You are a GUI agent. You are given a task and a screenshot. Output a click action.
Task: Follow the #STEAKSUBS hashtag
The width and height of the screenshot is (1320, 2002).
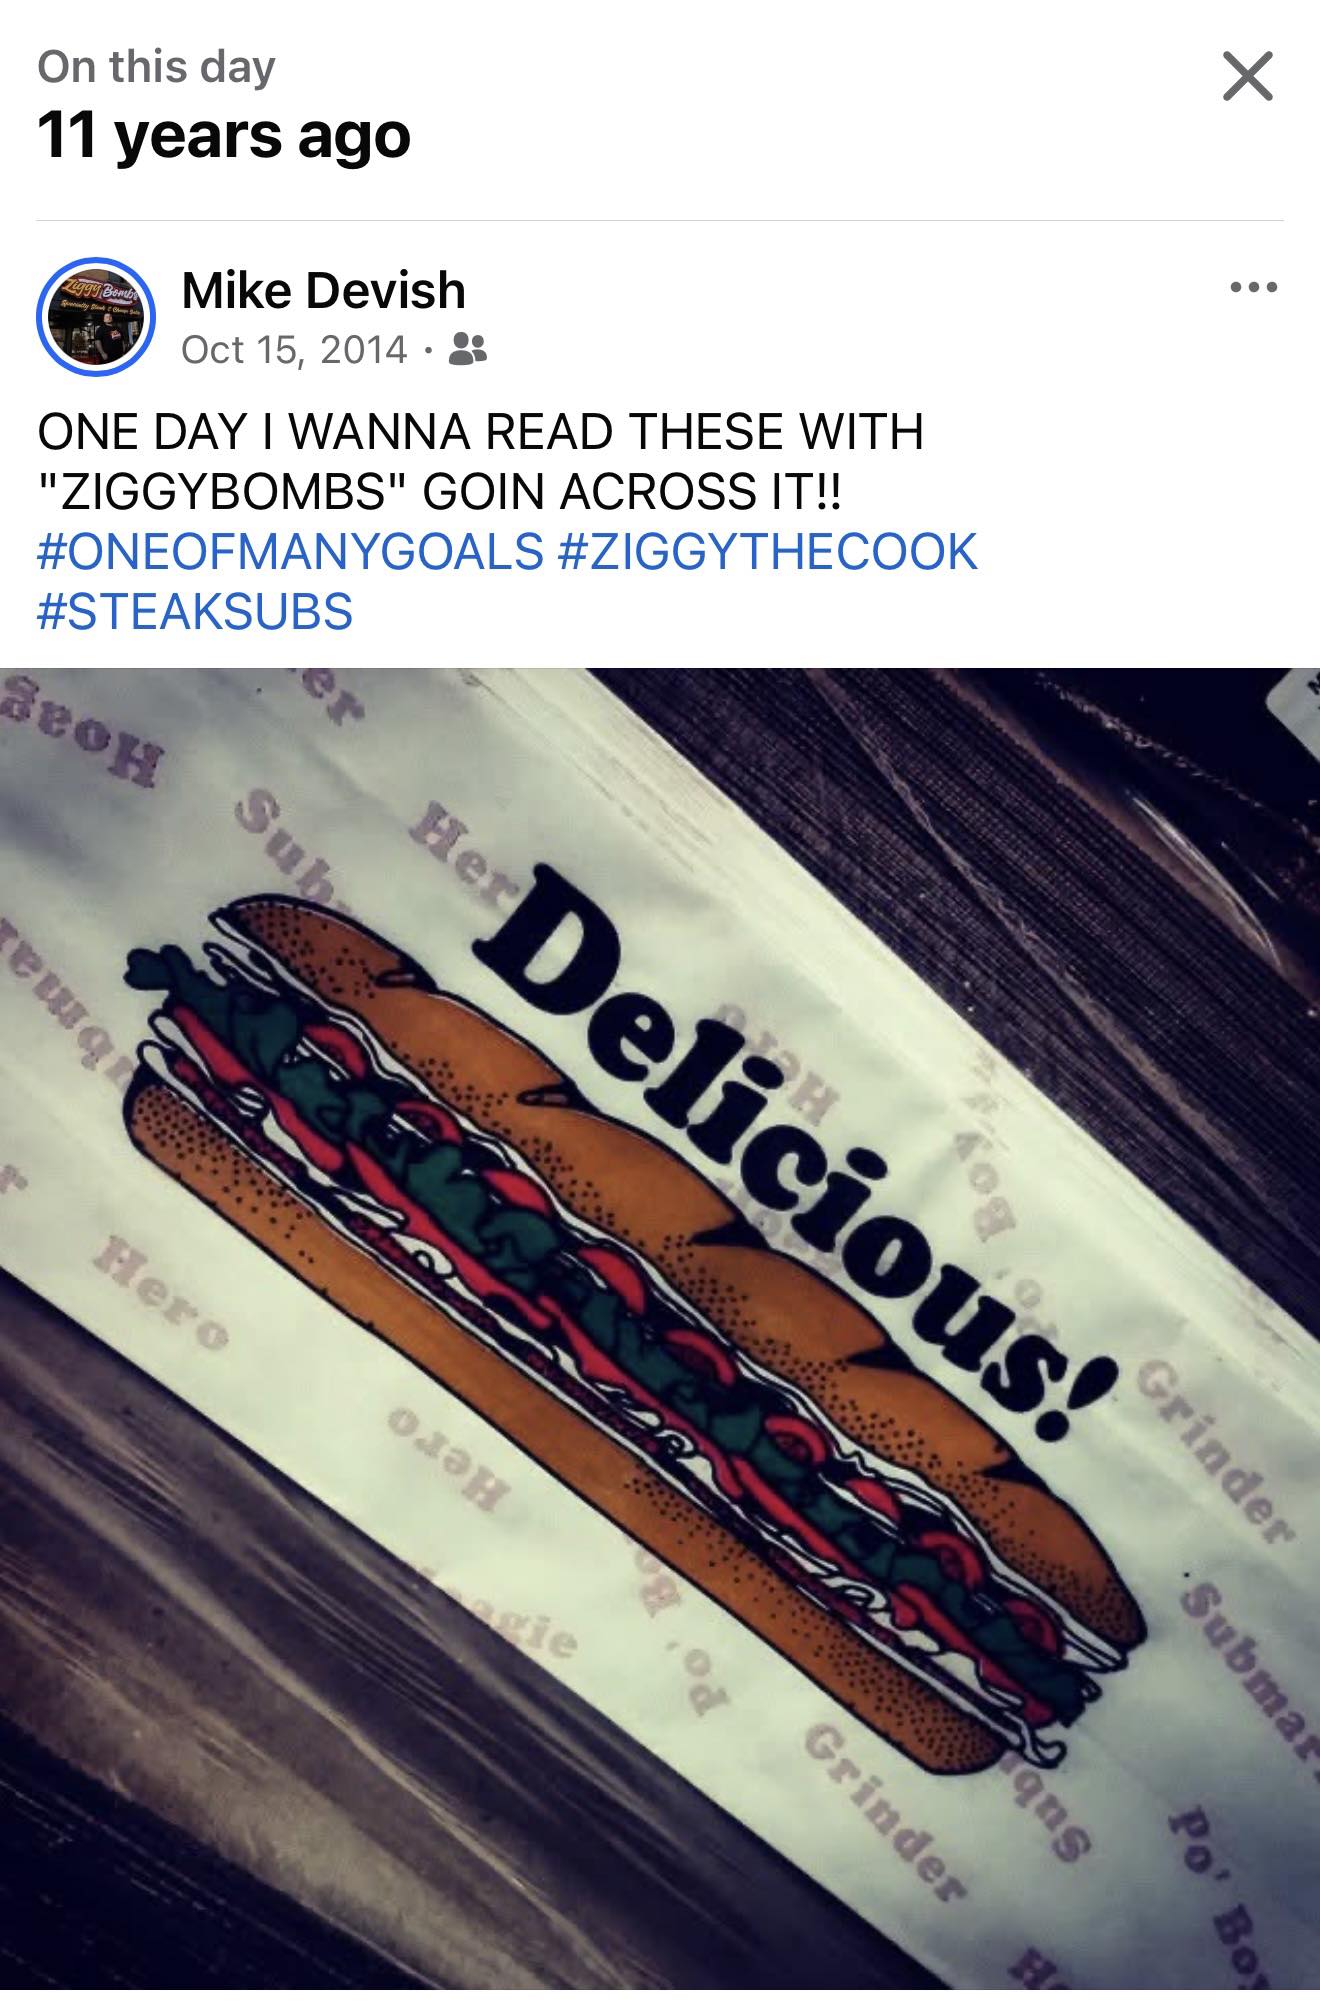[195, 611]
